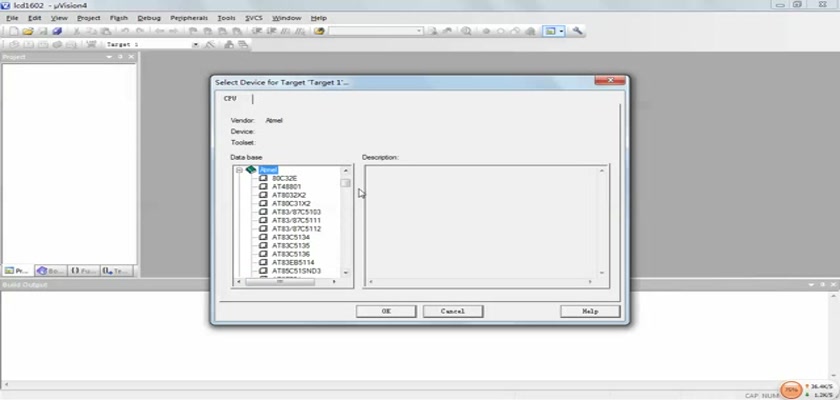Close the Project panel
Image resolution: width=840 pixels, height=400 pixels.
pyautogui.click(x=131, y=57)
